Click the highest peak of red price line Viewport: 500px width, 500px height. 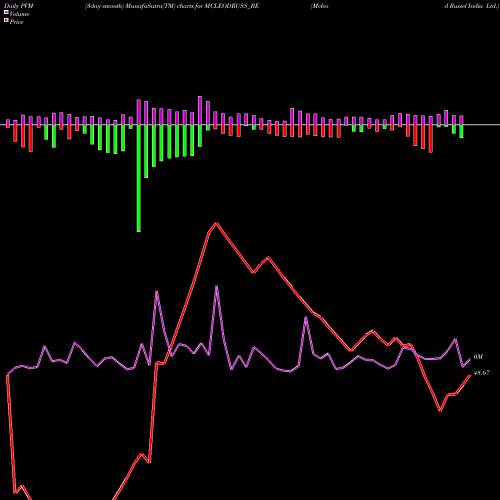tap(216, 223)
